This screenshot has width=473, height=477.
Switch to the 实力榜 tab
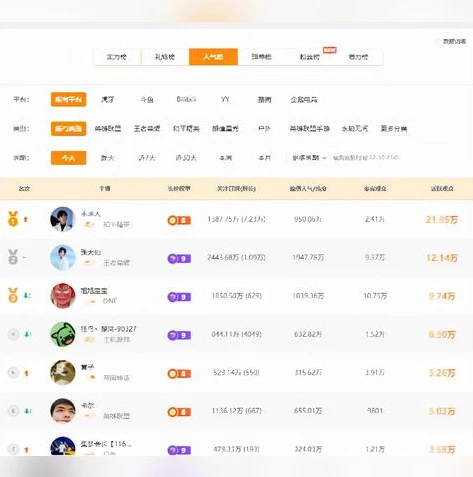coord(117,57)
